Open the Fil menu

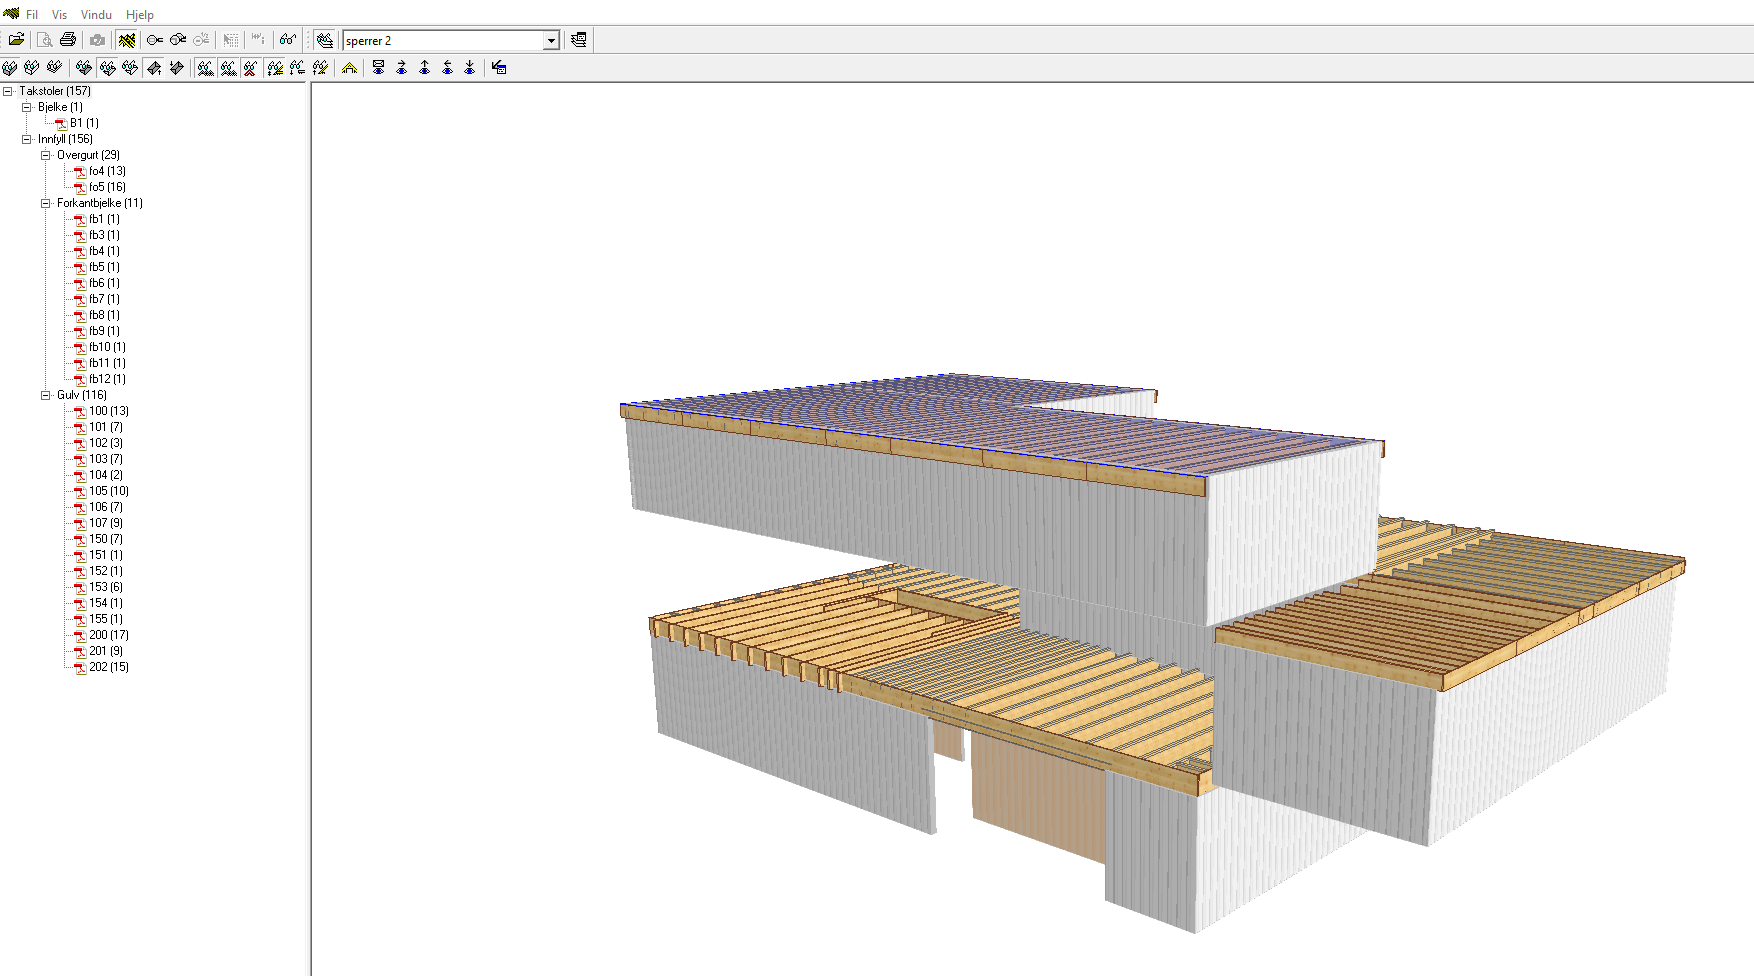point(32,15)
